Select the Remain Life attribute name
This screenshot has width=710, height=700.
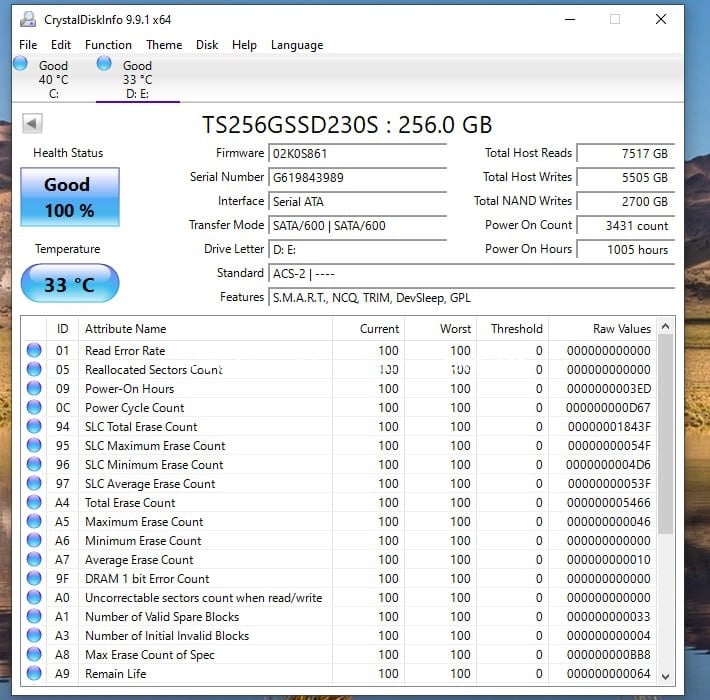click(x=115, y=674)
